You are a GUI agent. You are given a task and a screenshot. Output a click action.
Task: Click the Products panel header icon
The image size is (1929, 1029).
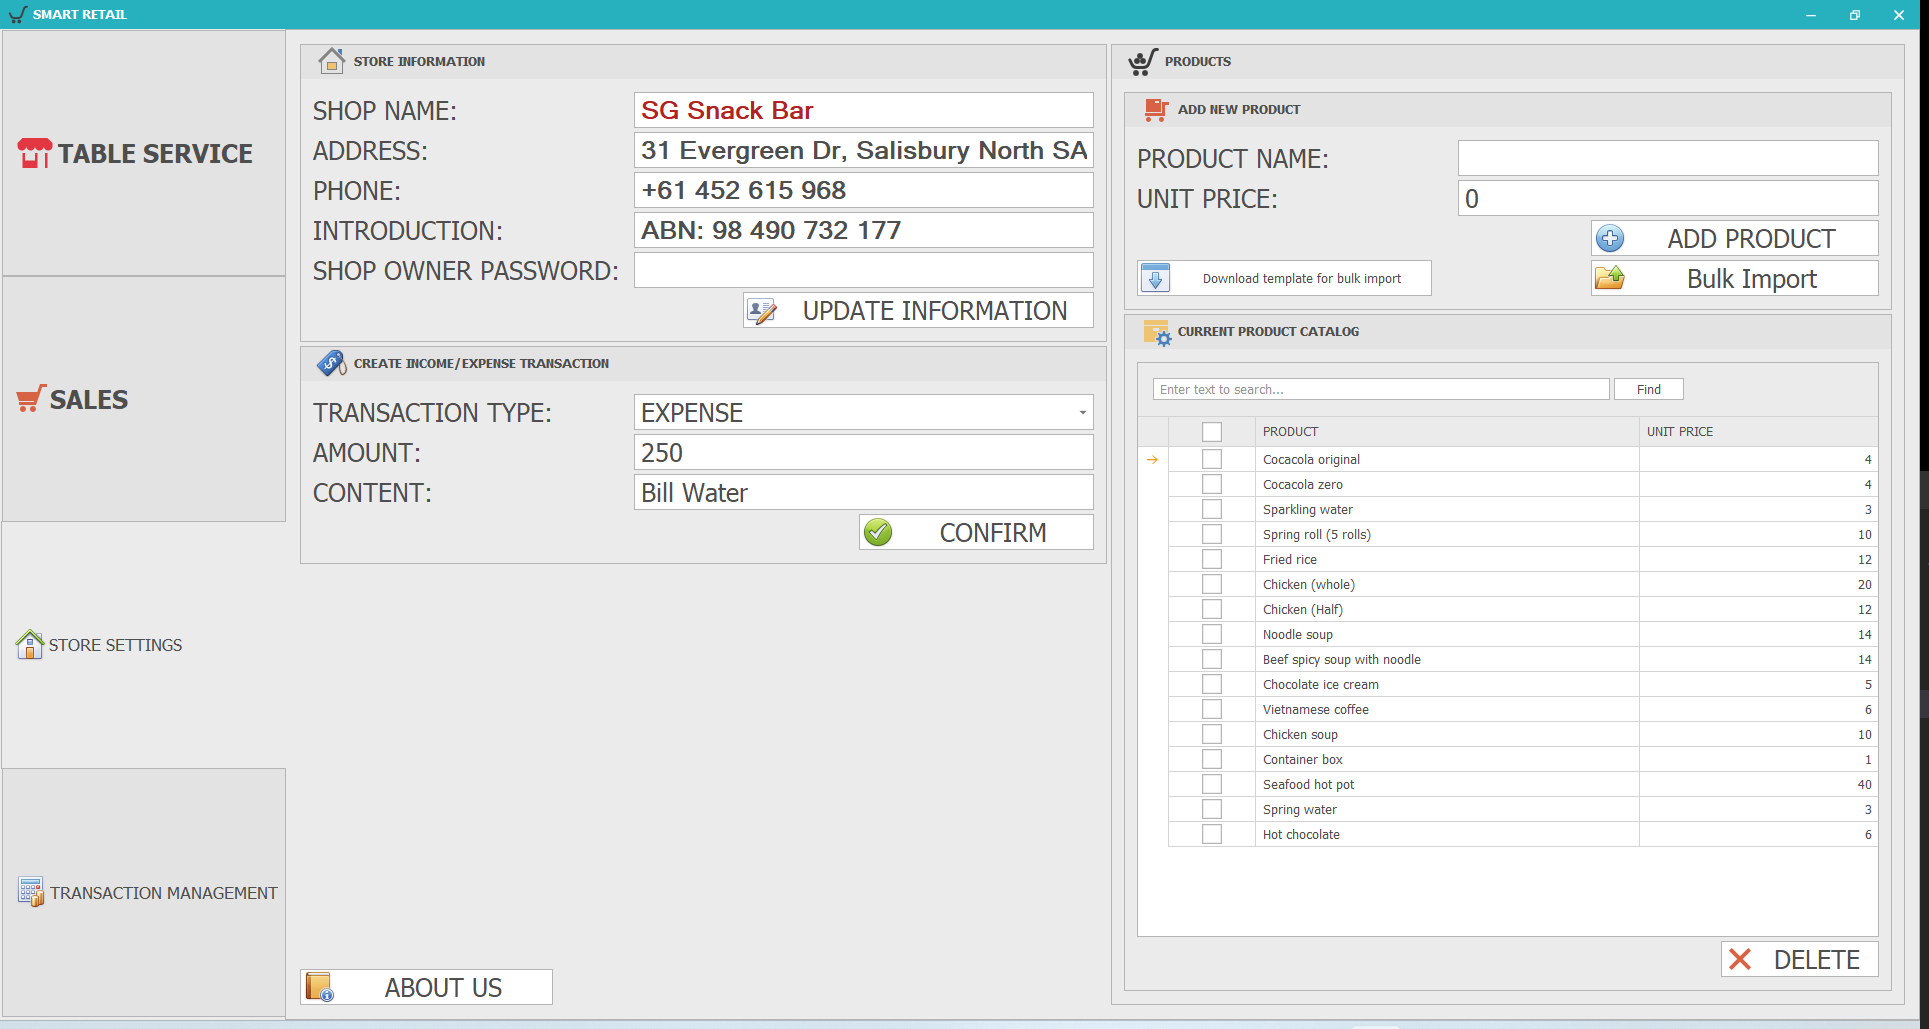tap(1141, 61)
